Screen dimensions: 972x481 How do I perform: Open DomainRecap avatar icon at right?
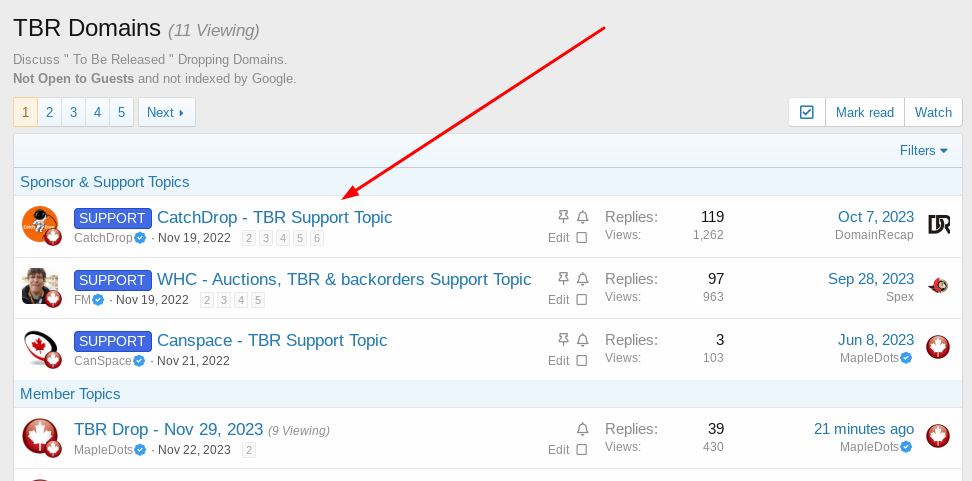(x=939, y=224)
